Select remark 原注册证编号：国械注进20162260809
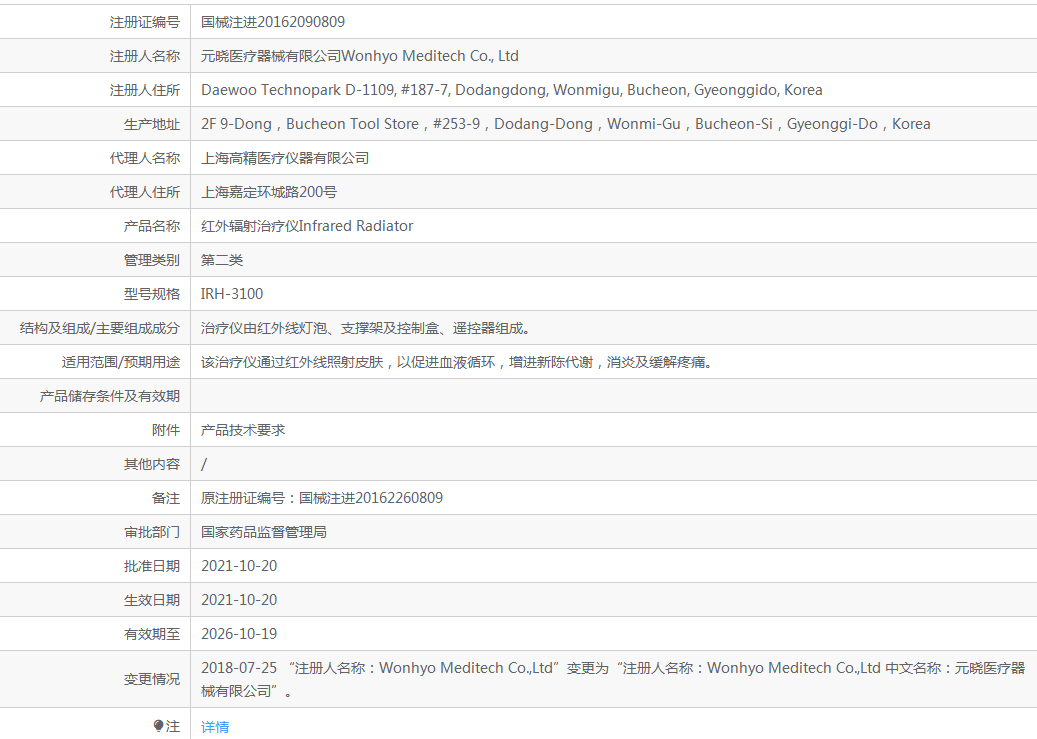Image resolution: width=1037 pixels, height=739 pixels. pos(322,498)
